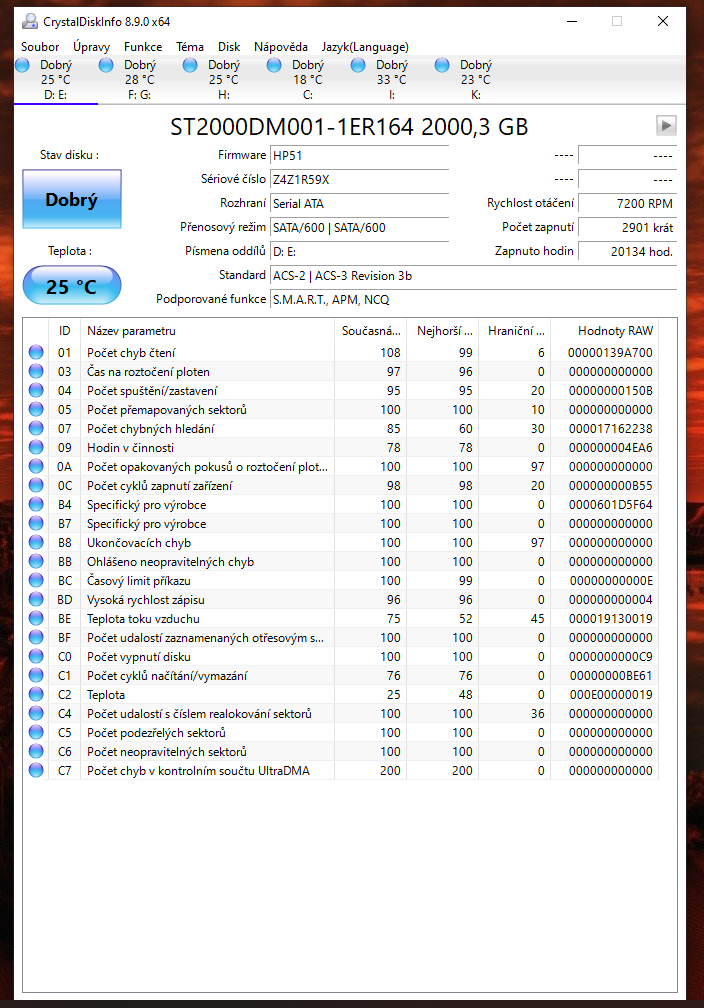704x1008 pixels.
Task: Click the CrystalDiskInfo title bar app icon
Action: (30, 21)
